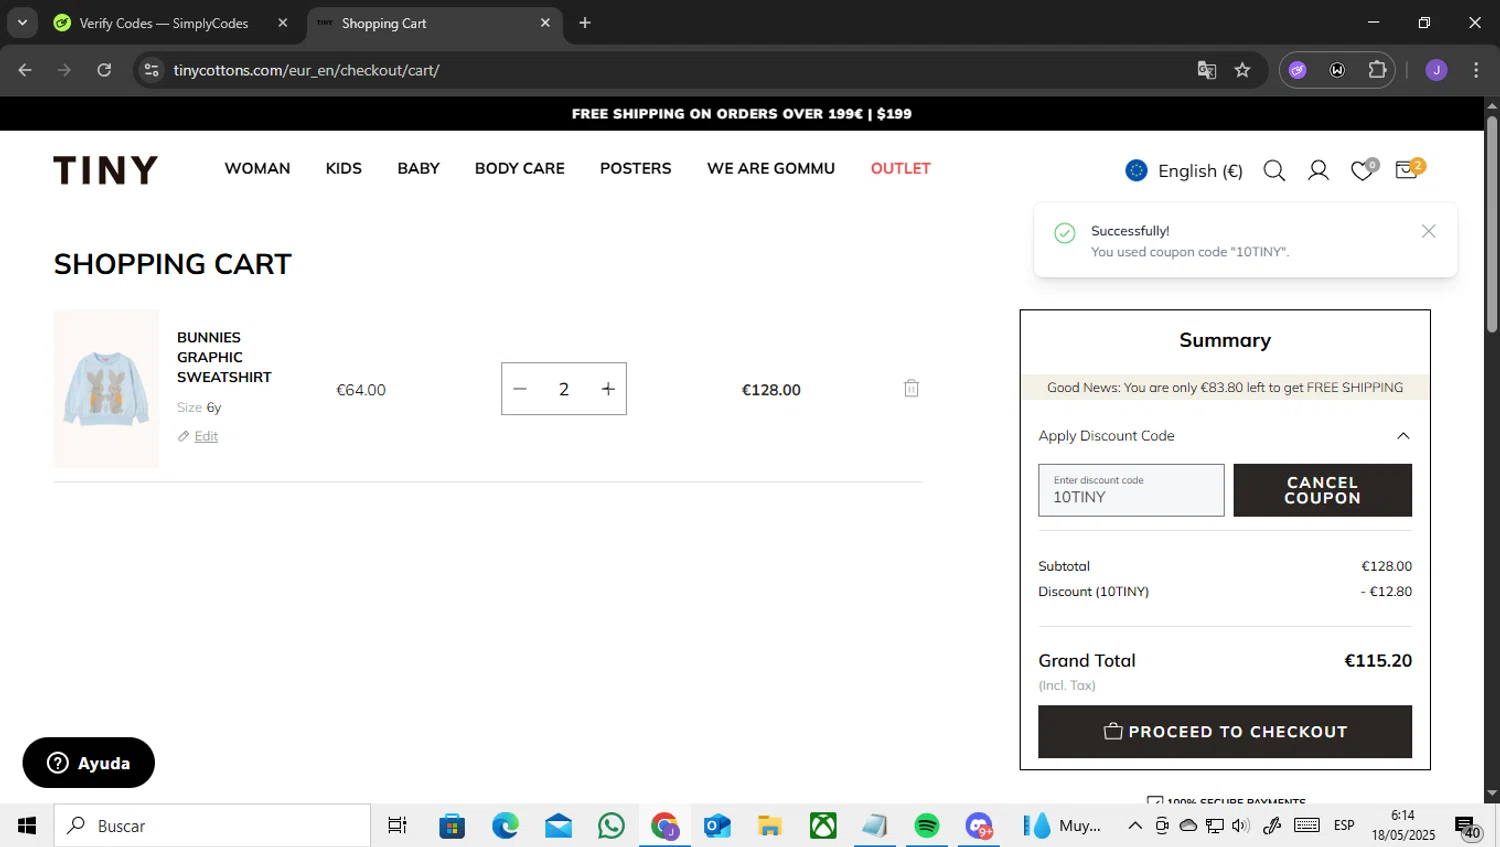Open the wishlist heart icon
This screenshot has width=1500, height=847.
(x=1362, y=171)
